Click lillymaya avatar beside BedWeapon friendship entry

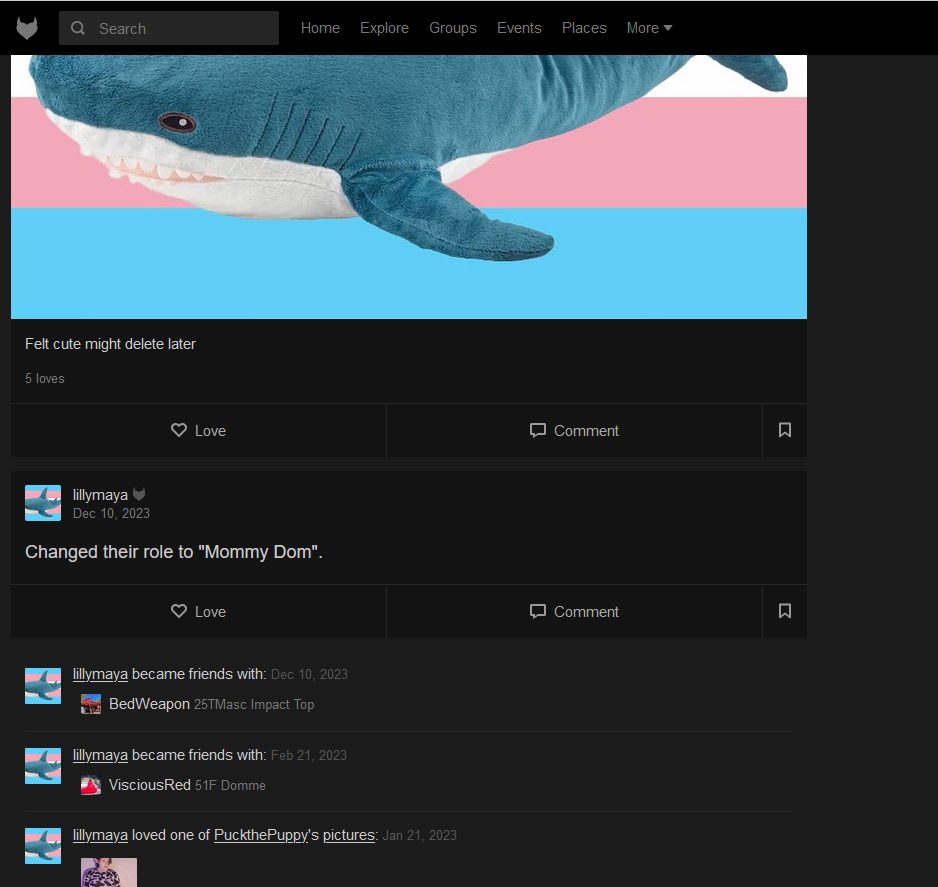43,686
